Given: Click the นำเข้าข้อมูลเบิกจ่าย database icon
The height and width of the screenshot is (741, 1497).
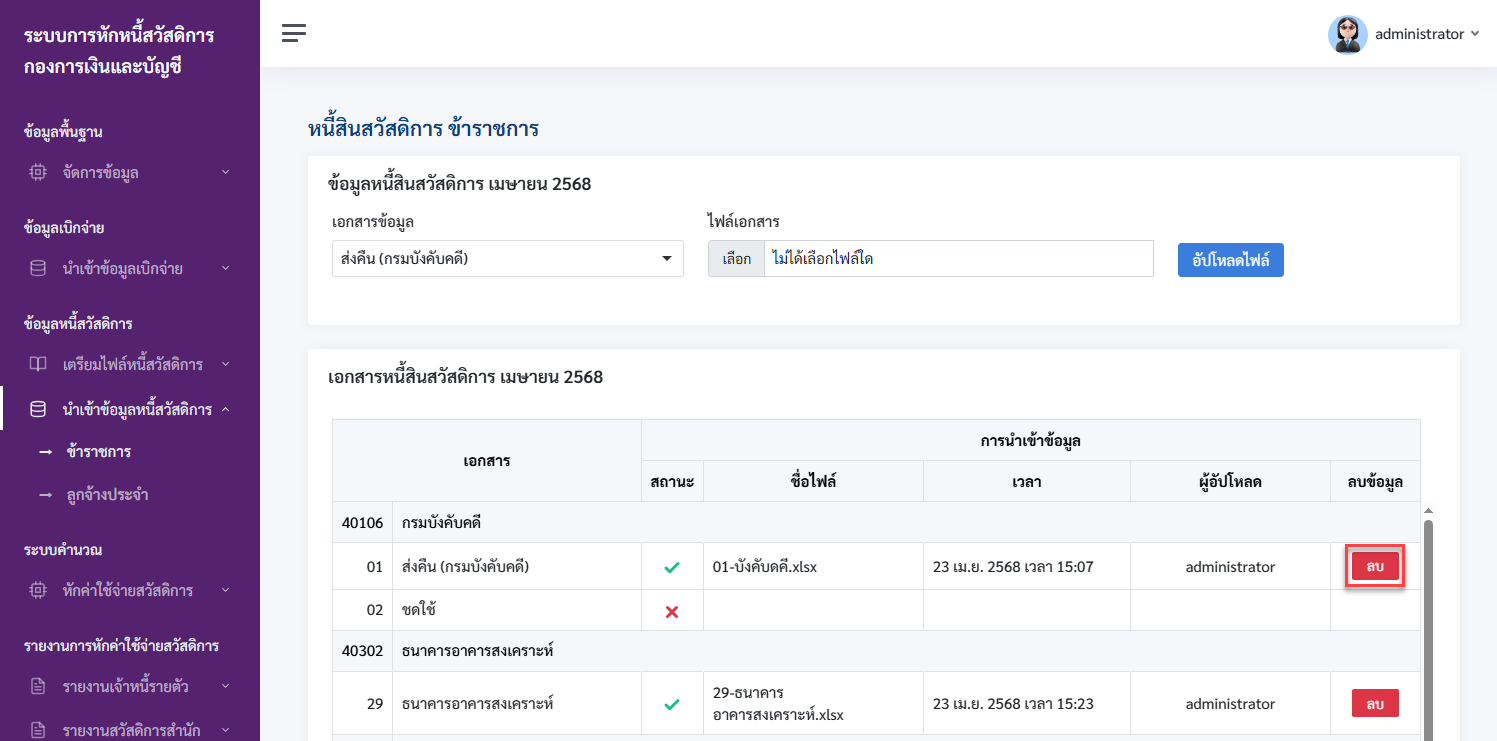Looking at the screenshot, I should pyautogui.click(x=38, y=268).
